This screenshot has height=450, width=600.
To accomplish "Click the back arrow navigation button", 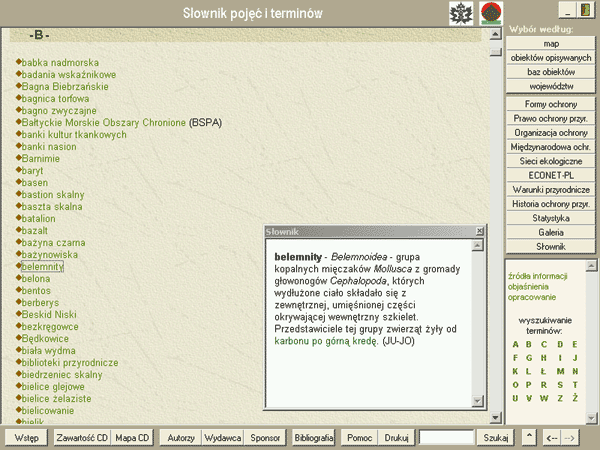I will (551, 437).
